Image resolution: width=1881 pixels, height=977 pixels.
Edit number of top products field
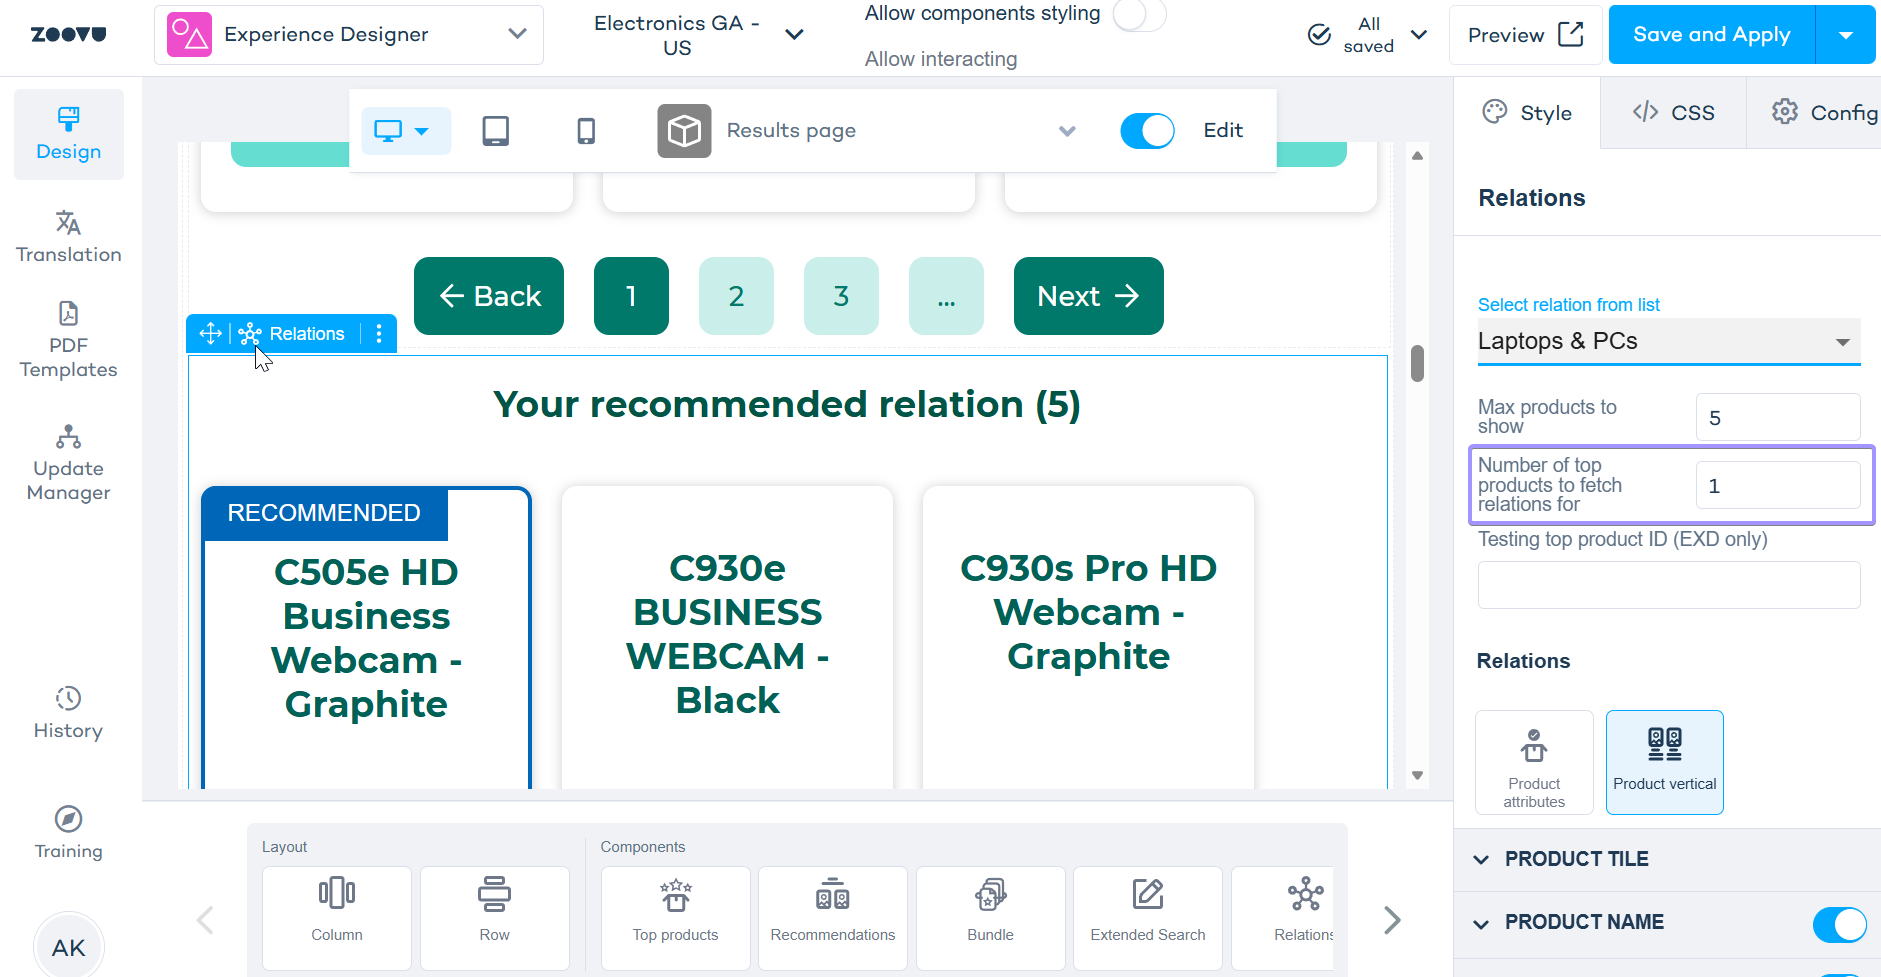tap(1778, 485)
